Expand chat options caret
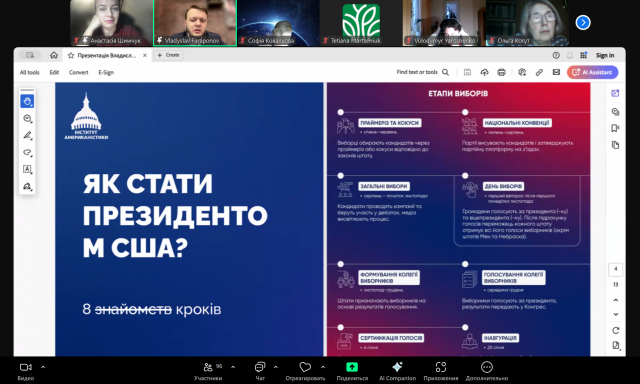Viewport: 640px width, 384px height. [x=276, y=367]
